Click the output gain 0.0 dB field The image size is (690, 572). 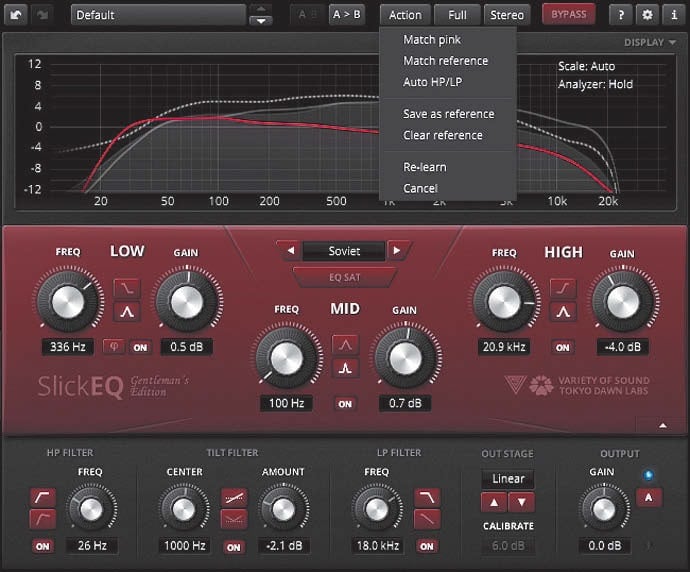[x=605, y=546]
